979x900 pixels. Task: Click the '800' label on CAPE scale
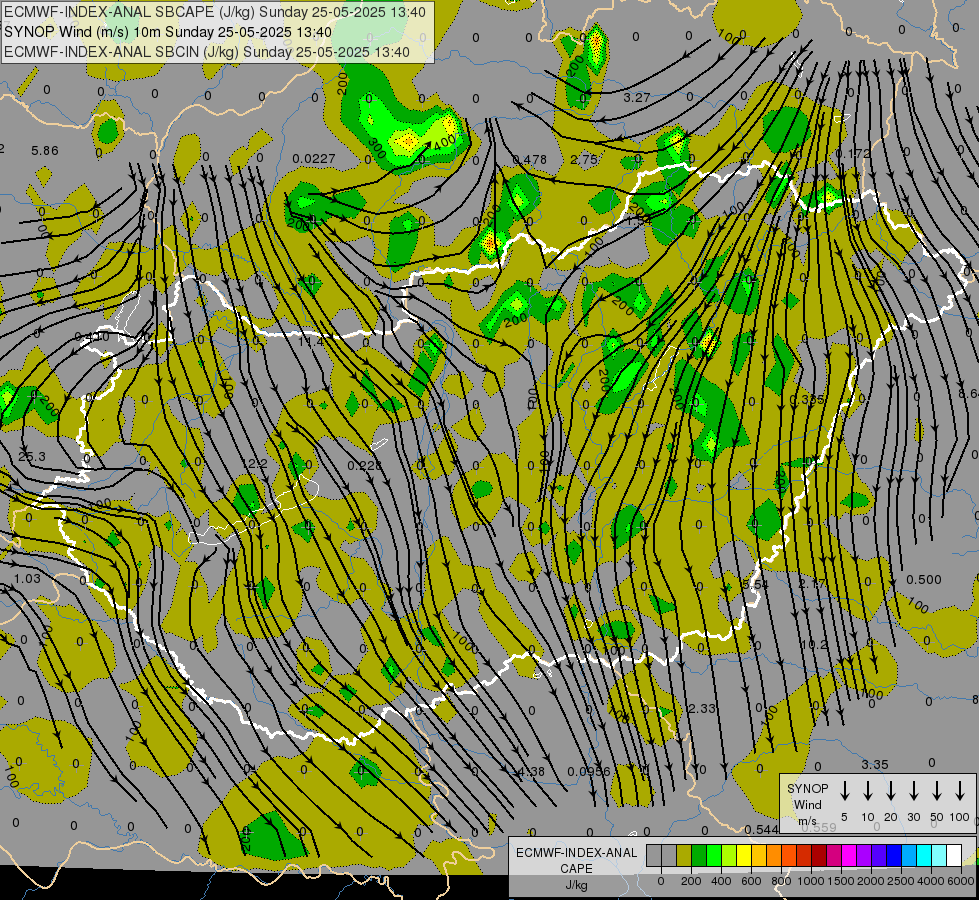[x=781, y=881]
